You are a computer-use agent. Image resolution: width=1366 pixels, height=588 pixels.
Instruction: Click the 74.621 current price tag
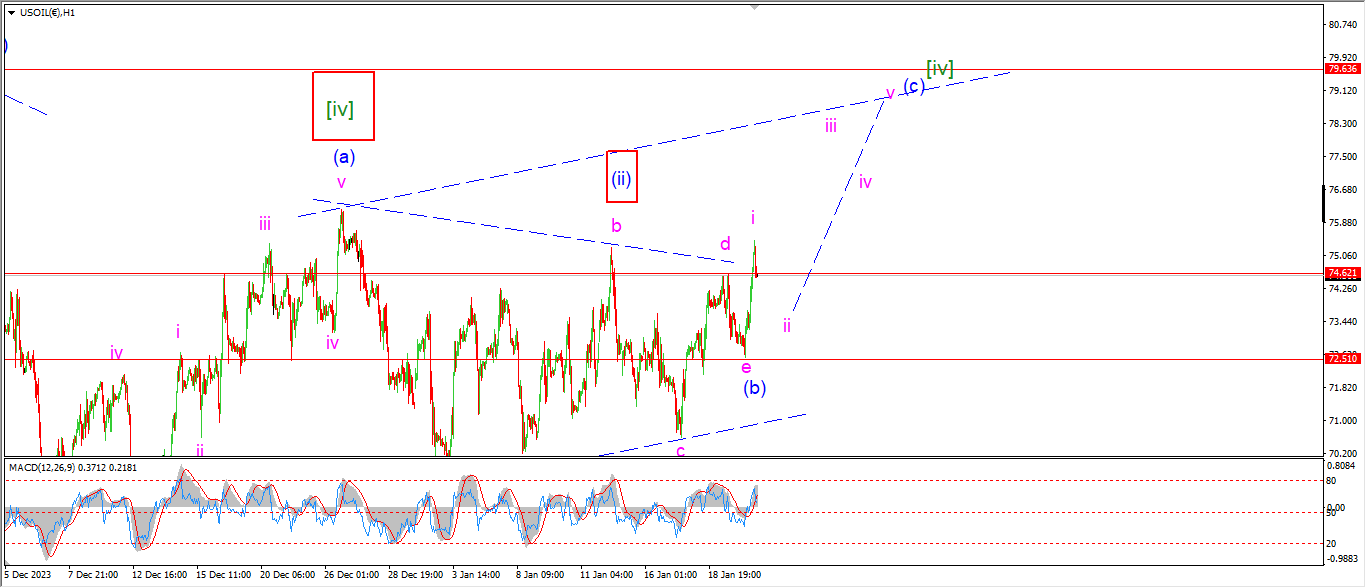click(x=1341, y=273)
